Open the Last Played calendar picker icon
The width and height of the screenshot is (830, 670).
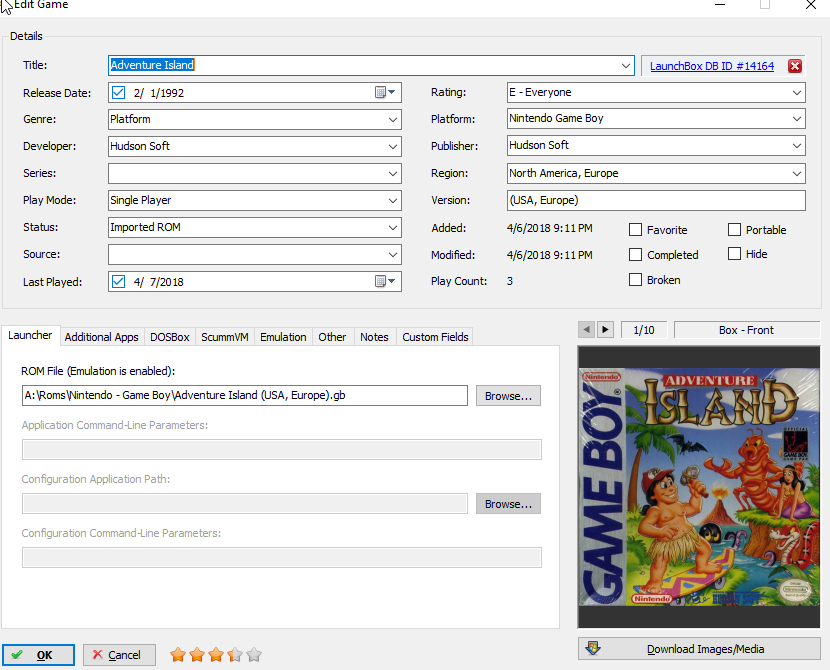point(385,282)
